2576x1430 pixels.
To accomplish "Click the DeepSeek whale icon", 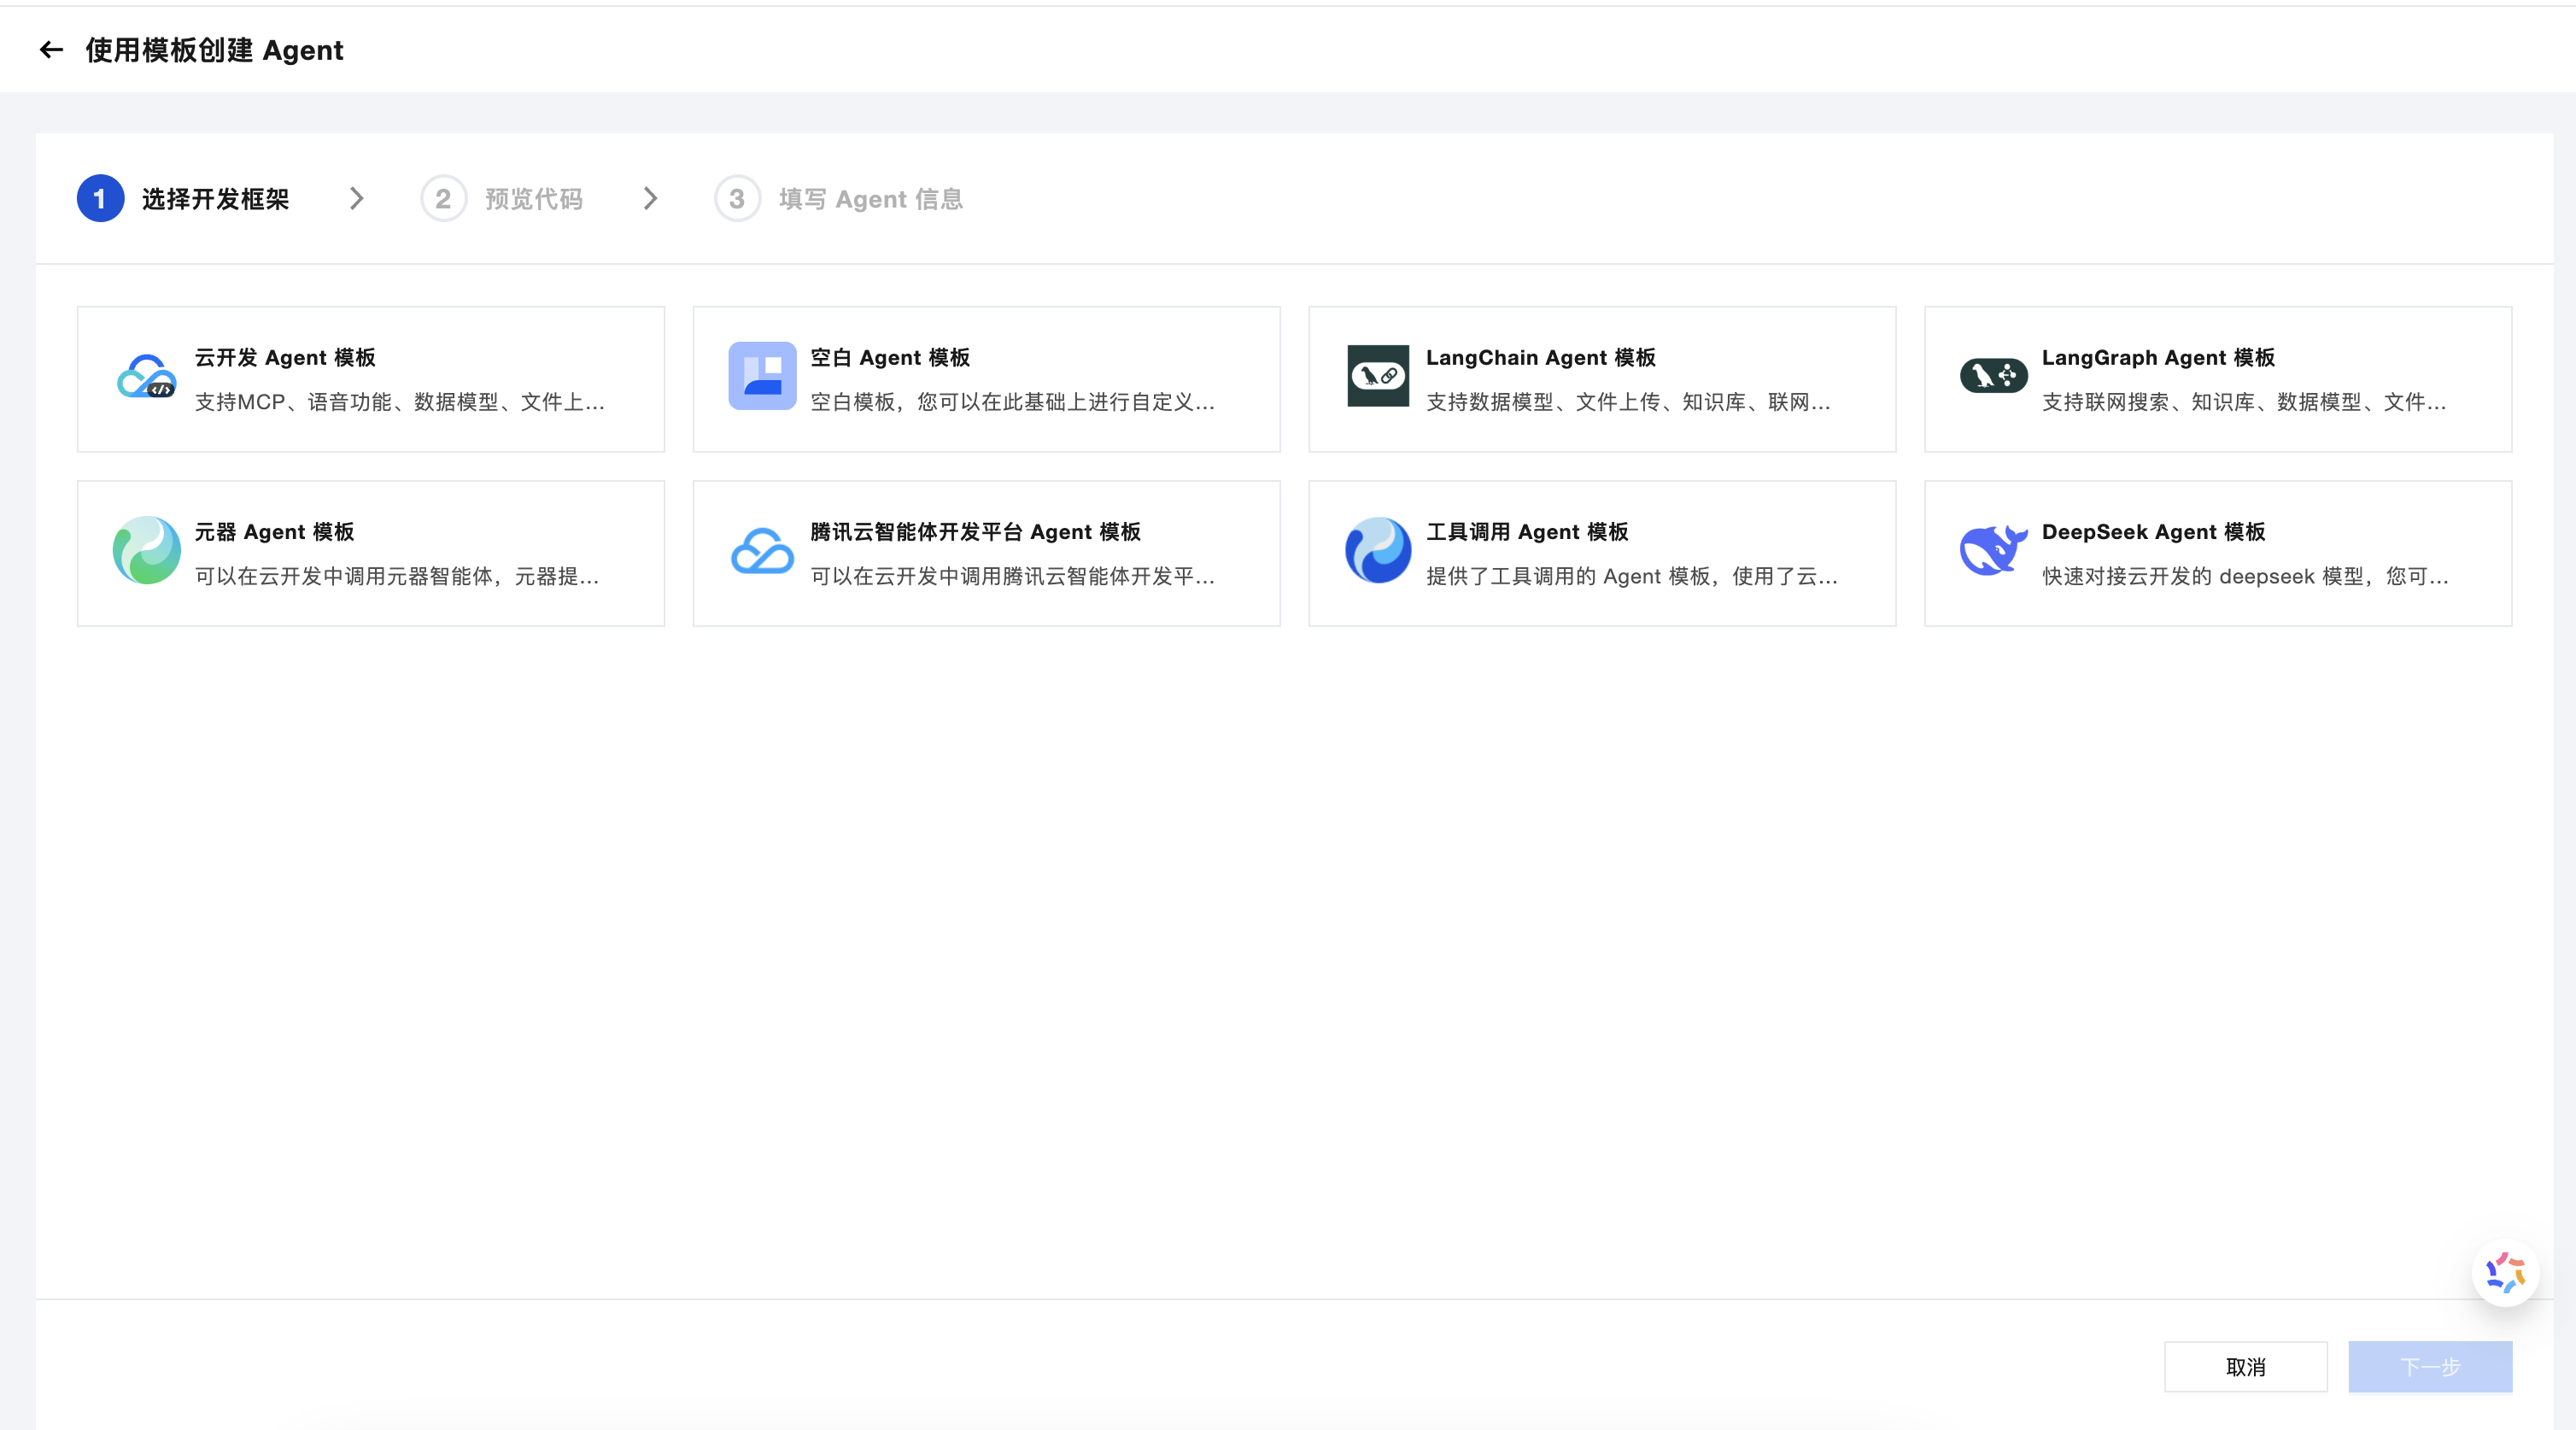I will (x=1993, y=550).
